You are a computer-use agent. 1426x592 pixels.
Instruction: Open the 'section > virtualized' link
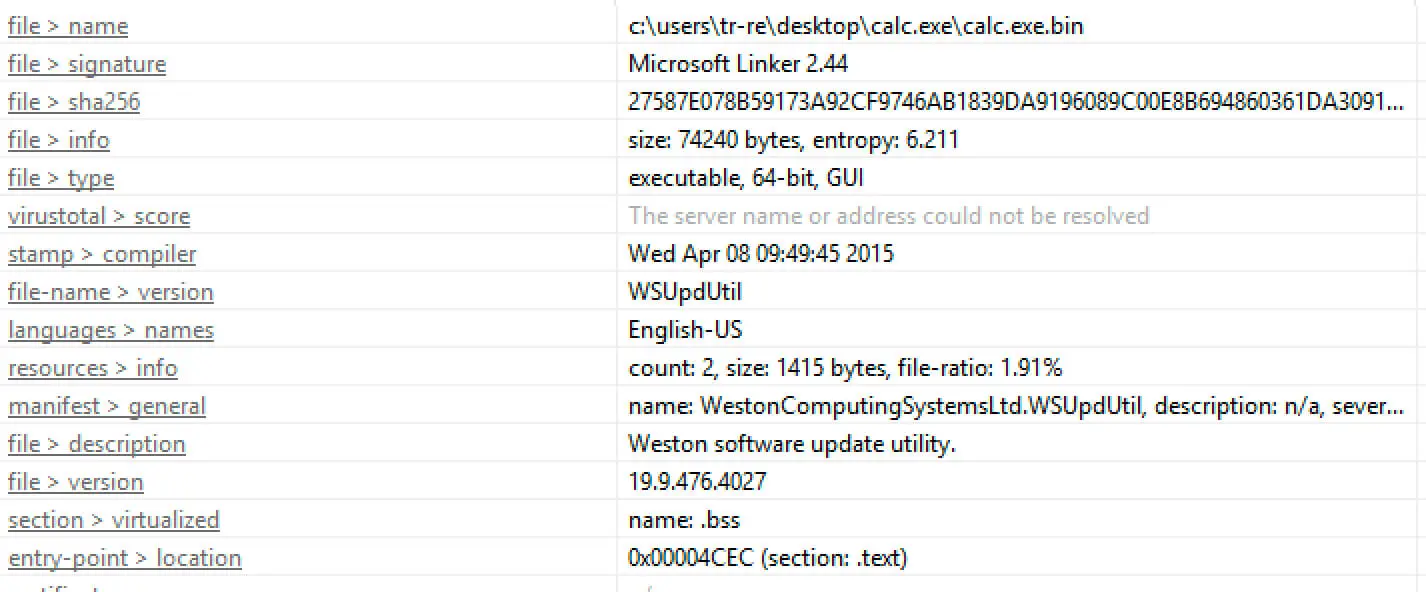(x=114, y=521)
